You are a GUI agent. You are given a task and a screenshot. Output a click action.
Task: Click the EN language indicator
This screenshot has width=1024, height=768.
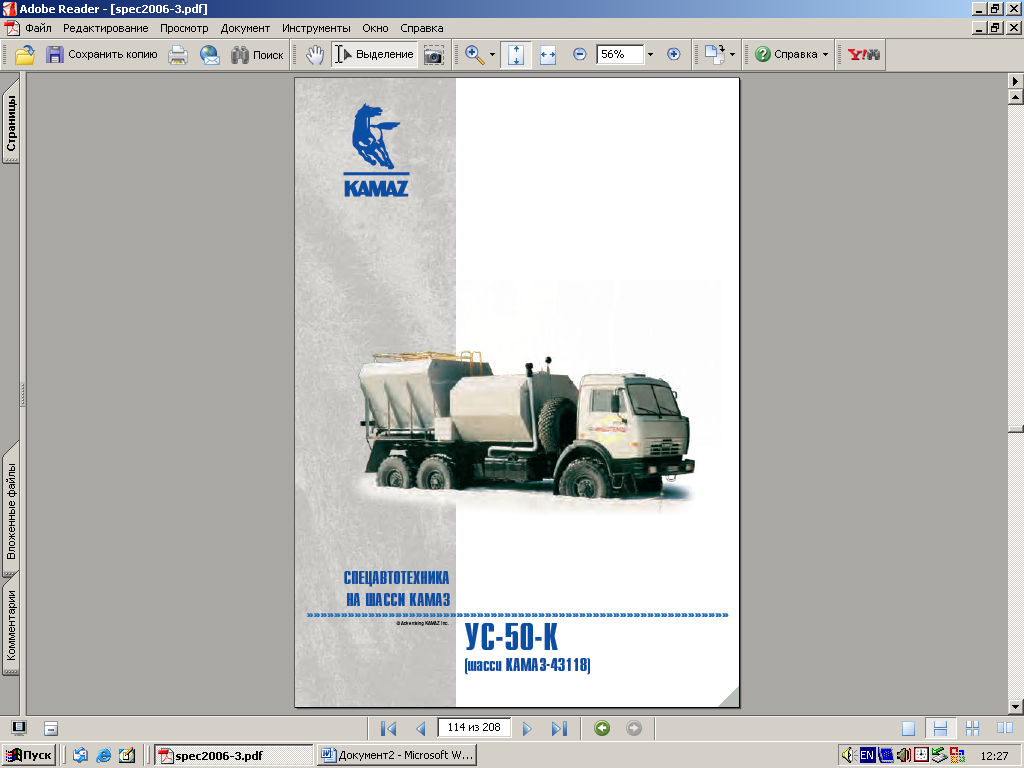(x=867, y=756)
